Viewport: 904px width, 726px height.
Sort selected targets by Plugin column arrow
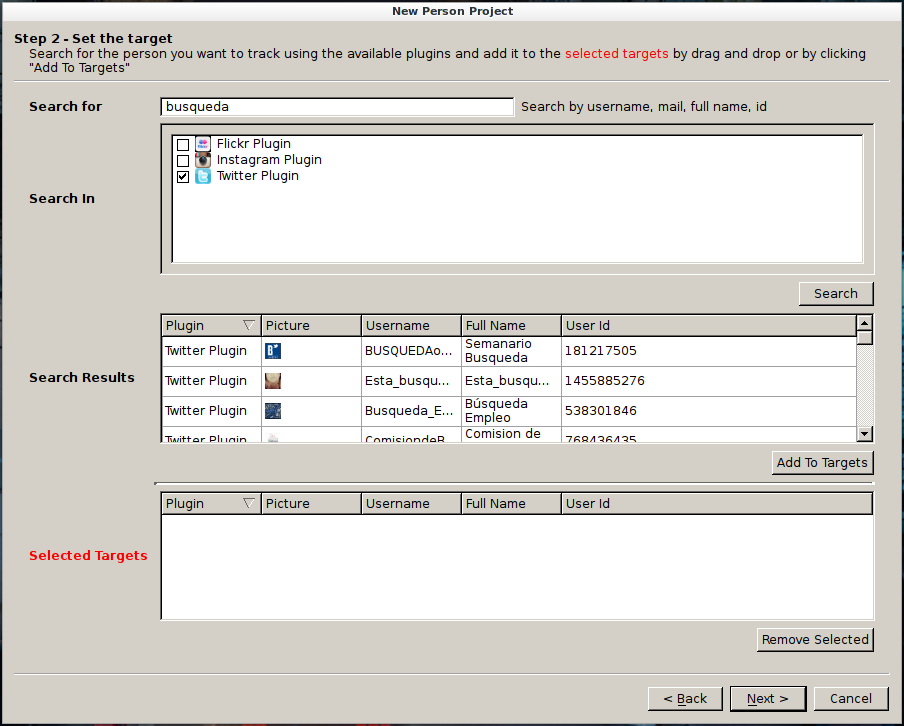tap(249, 504)
